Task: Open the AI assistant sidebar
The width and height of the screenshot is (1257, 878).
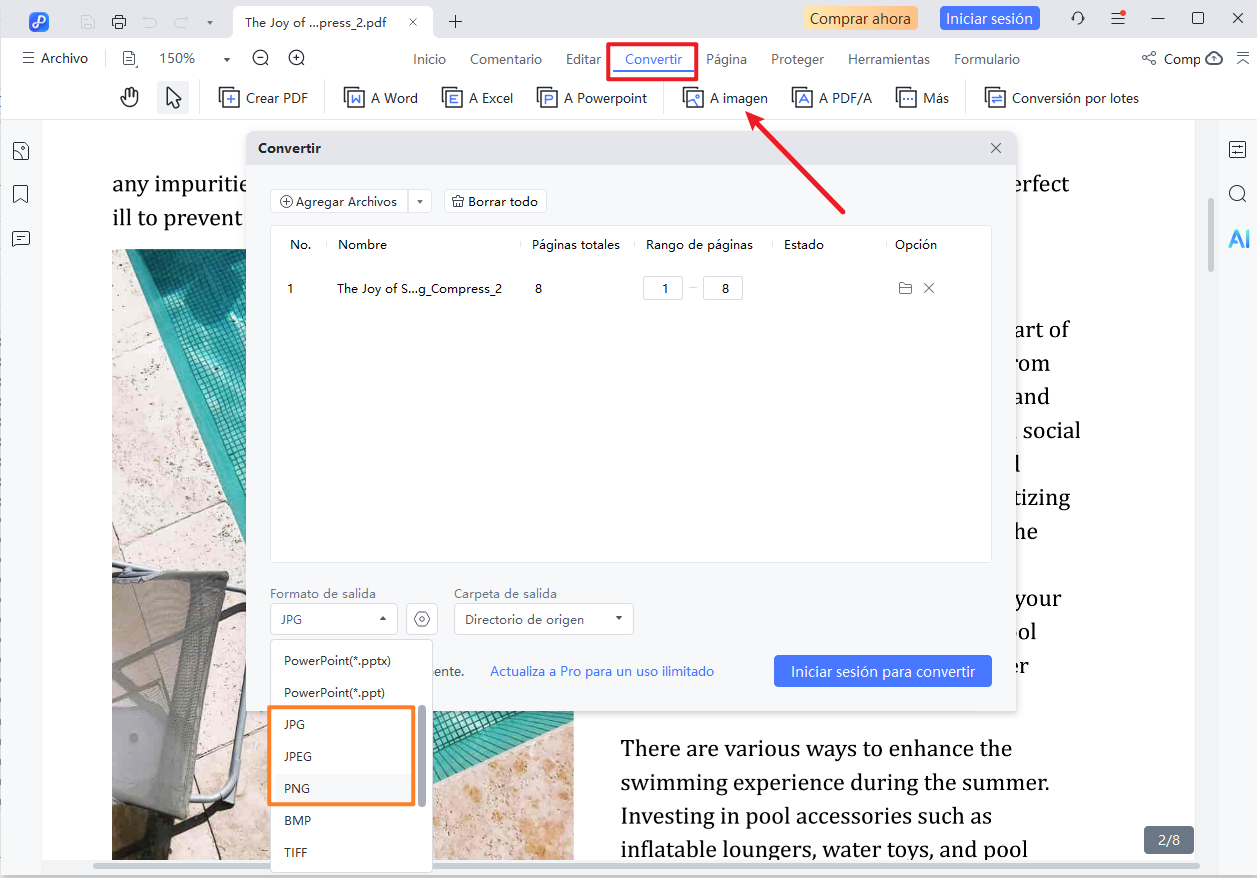Action: point(1238,238)
